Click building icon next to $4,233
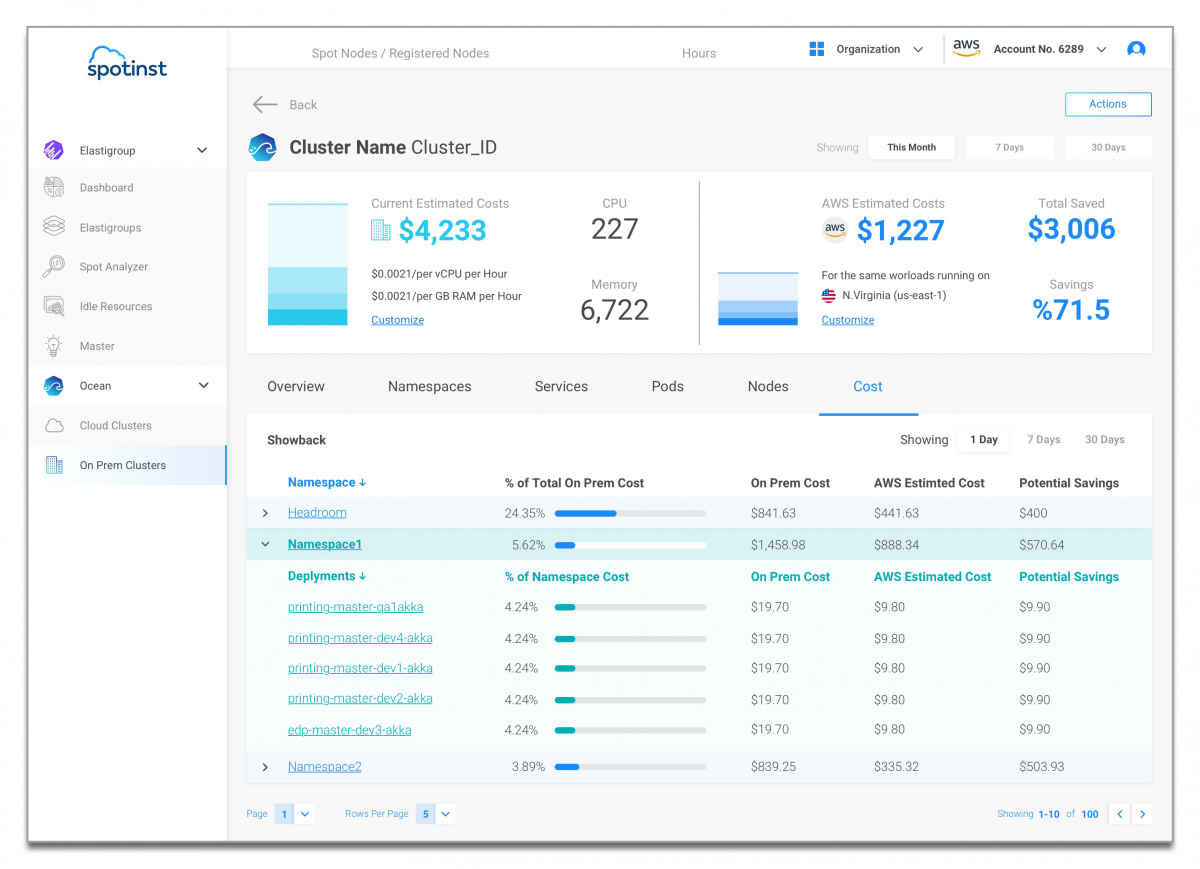This screenshot has height=869, width=1200. 381,230
